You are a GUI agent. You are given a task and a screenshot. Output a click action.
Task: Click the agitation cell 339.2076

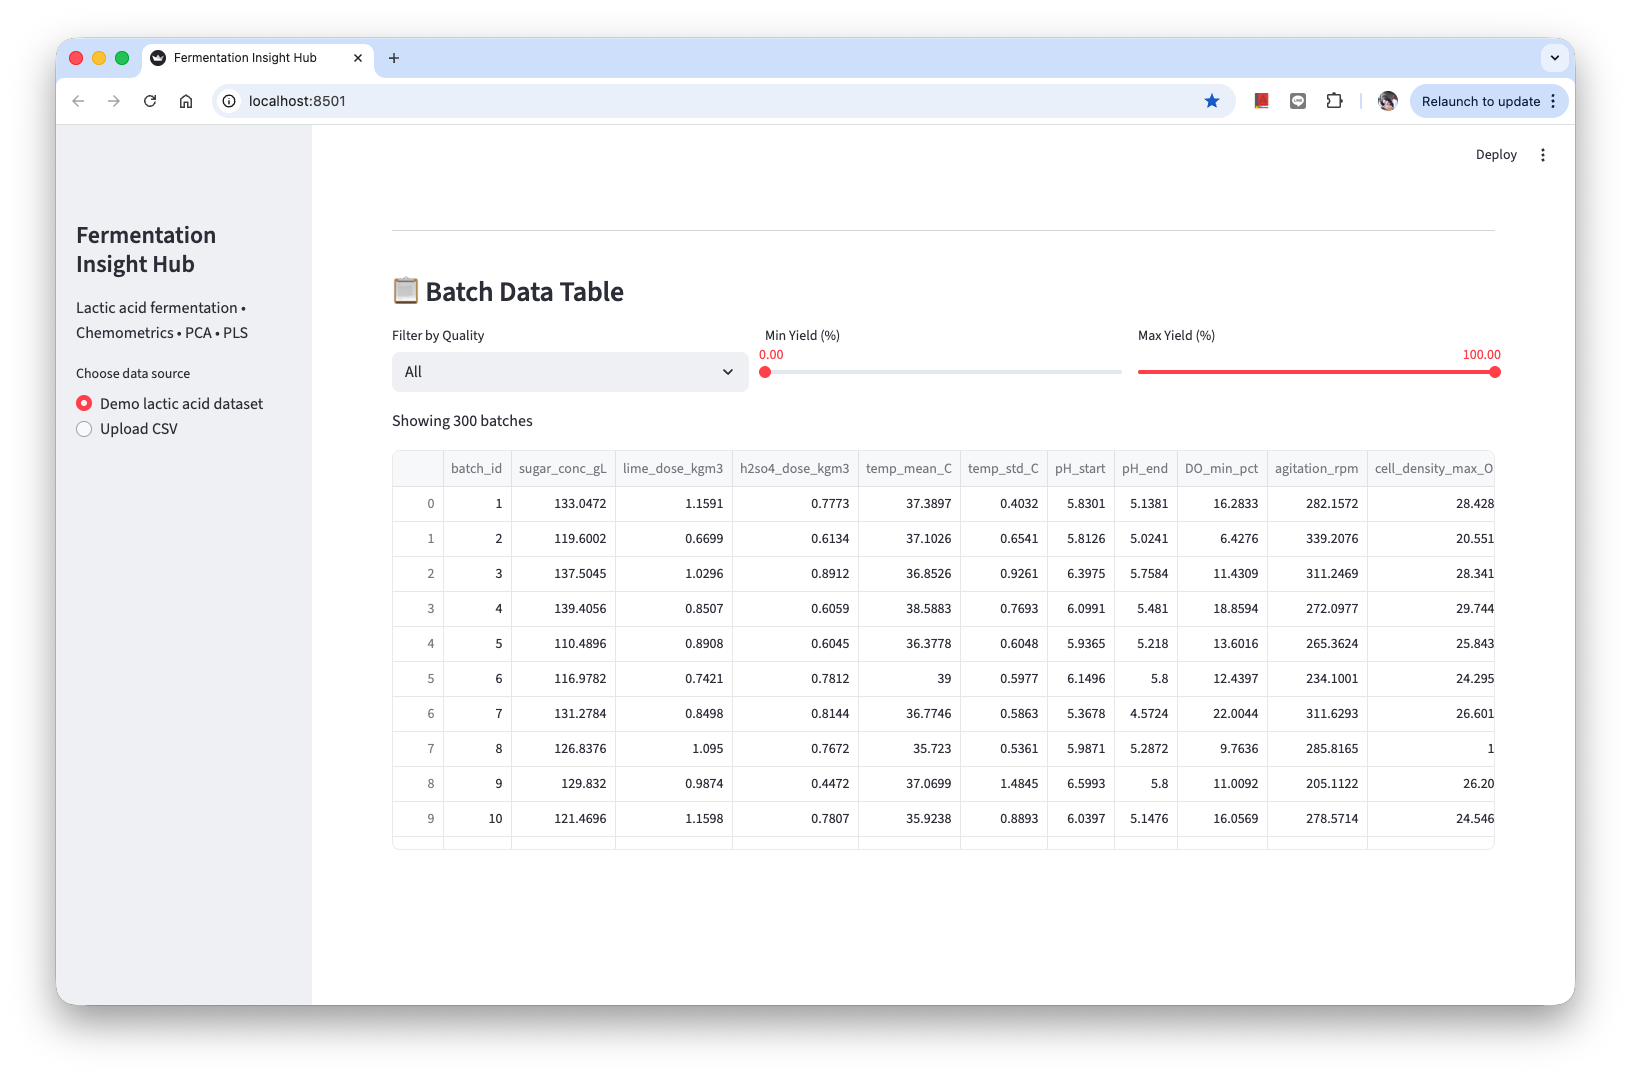pyautogui.click(x=1317, y=539)
